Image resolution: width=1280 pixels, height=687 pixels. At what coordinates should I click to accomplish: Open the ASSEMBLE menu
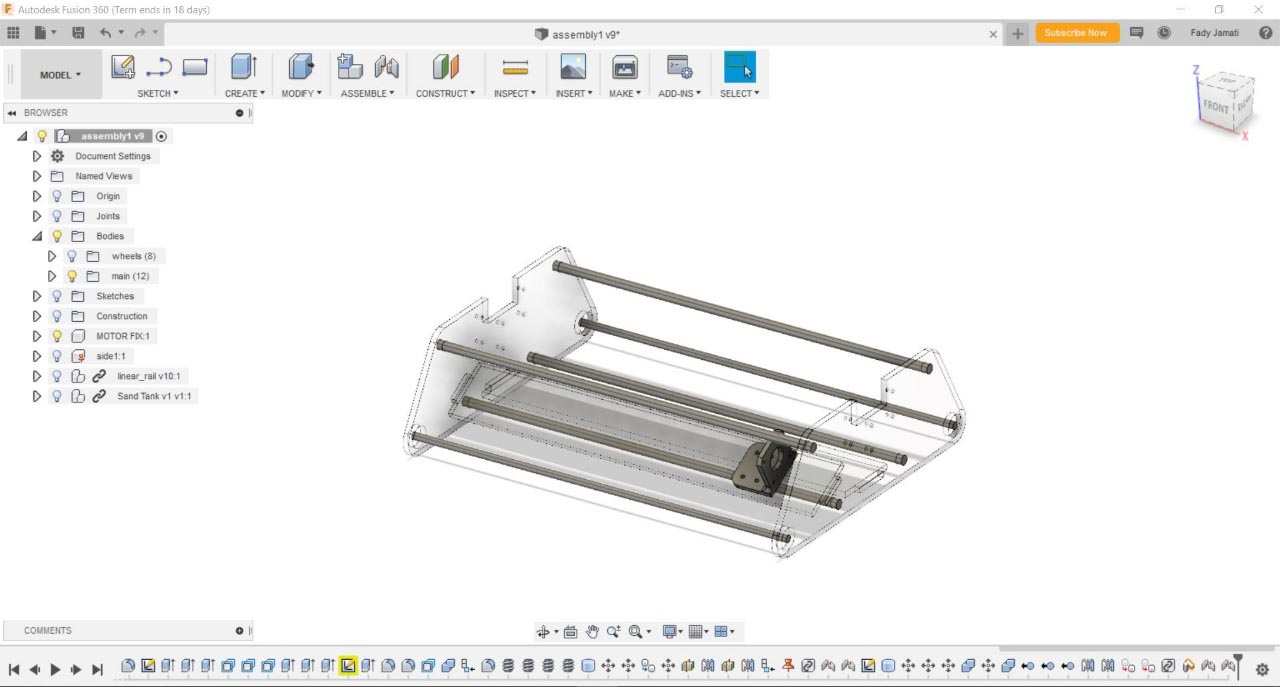(368, 93)
